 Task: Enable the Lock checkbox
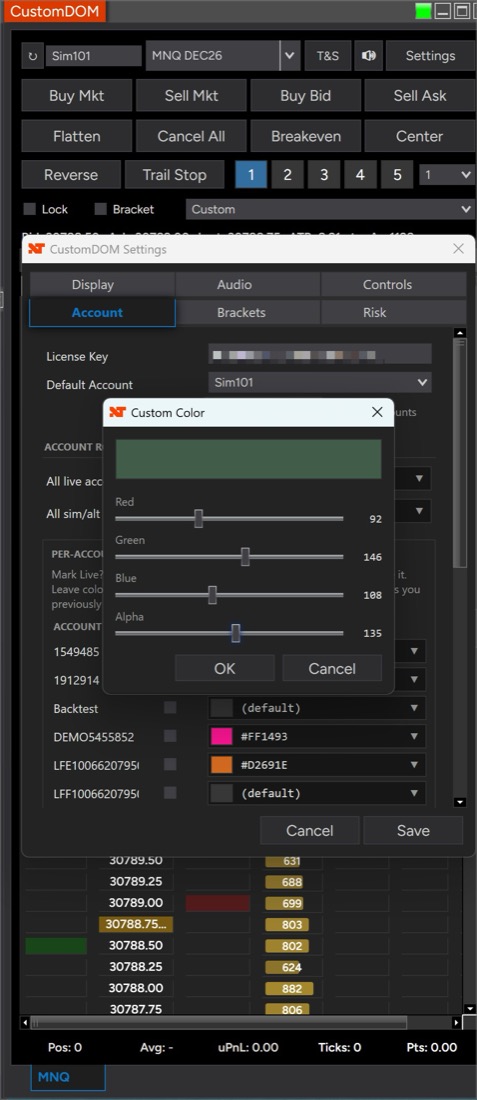[x=29, y=209]
